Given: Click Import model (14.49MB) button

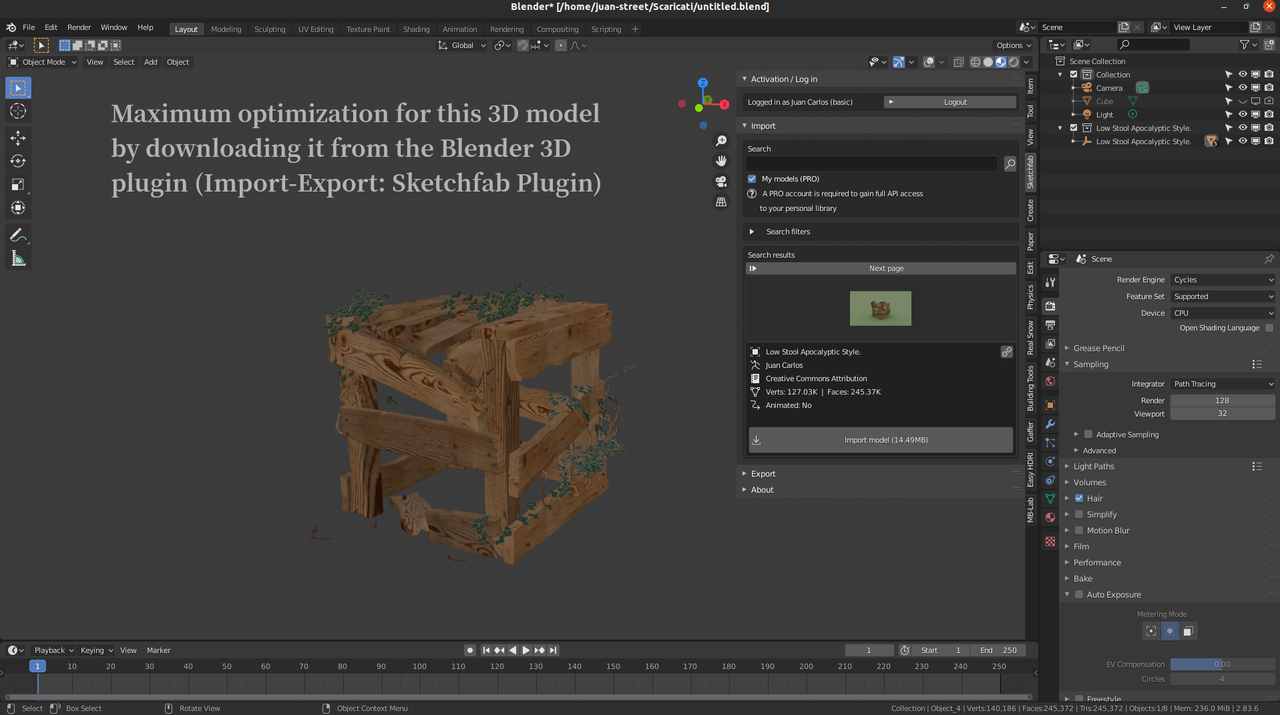Looking at the screenshot, I should click(880, 440).
